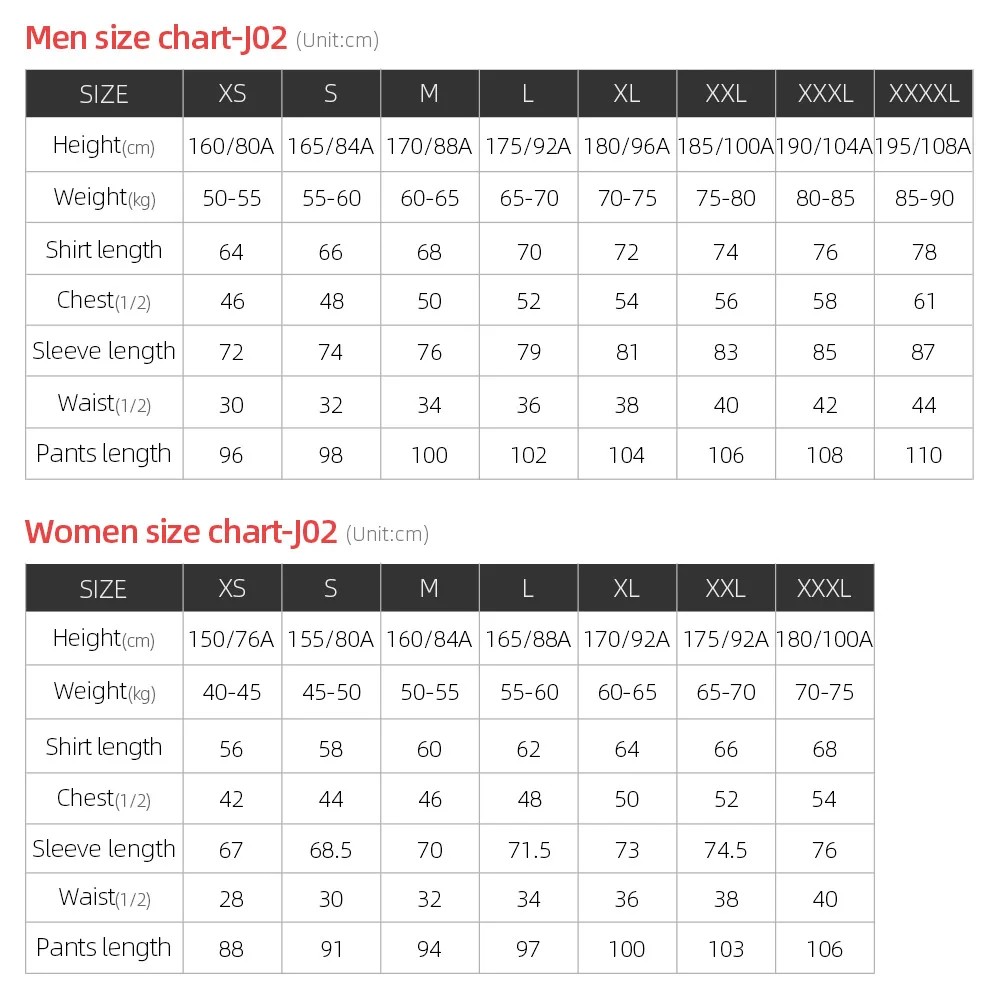
Task: Click the men's Shirt length row label
Action: point(104,250)
